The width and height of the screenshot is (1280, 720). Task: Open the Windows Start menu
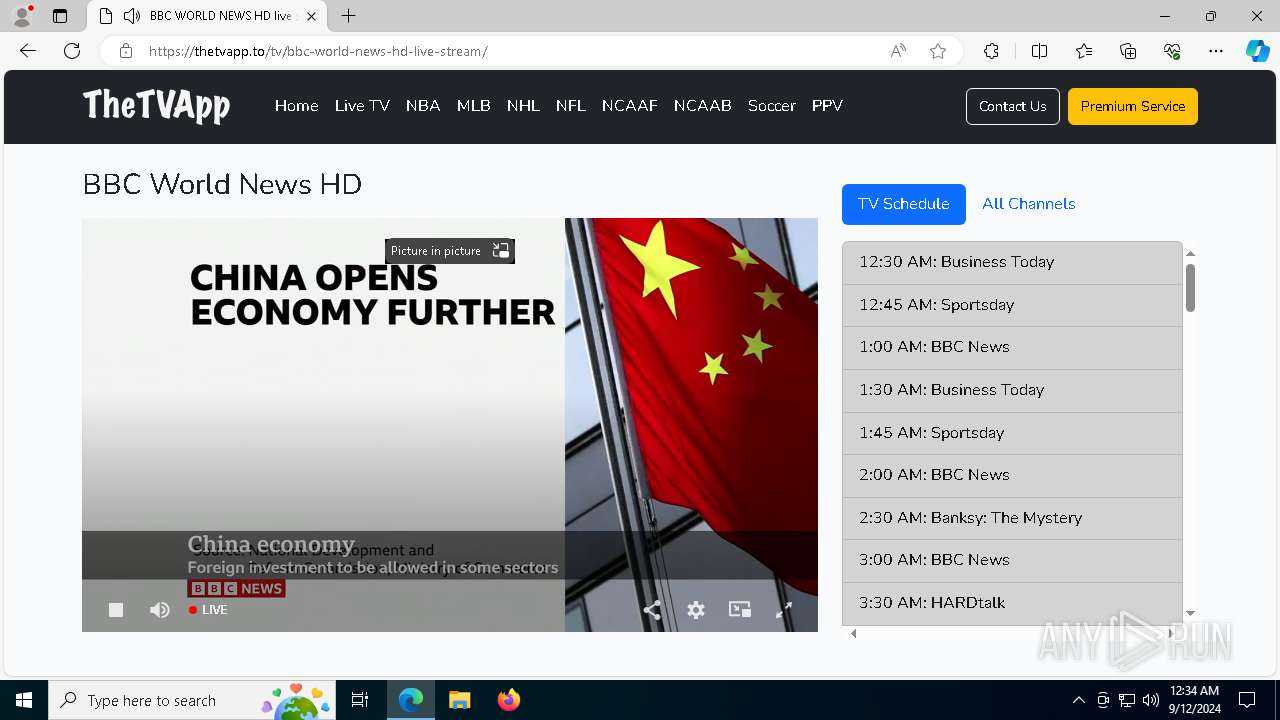(x=24, y=700)
